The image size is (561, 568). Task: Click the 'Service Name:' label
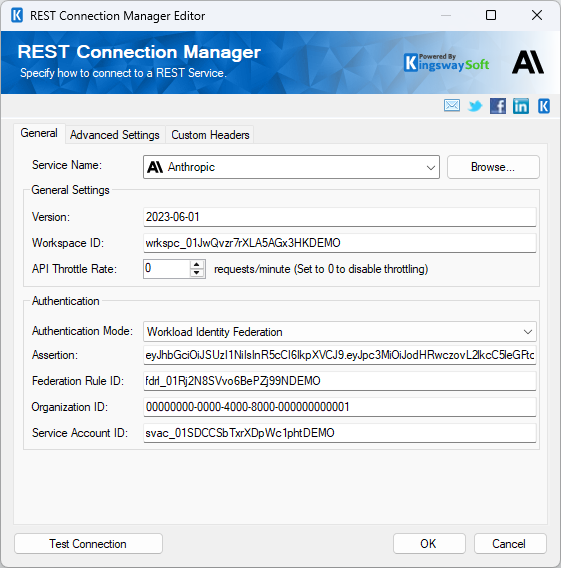pos(67,165)
